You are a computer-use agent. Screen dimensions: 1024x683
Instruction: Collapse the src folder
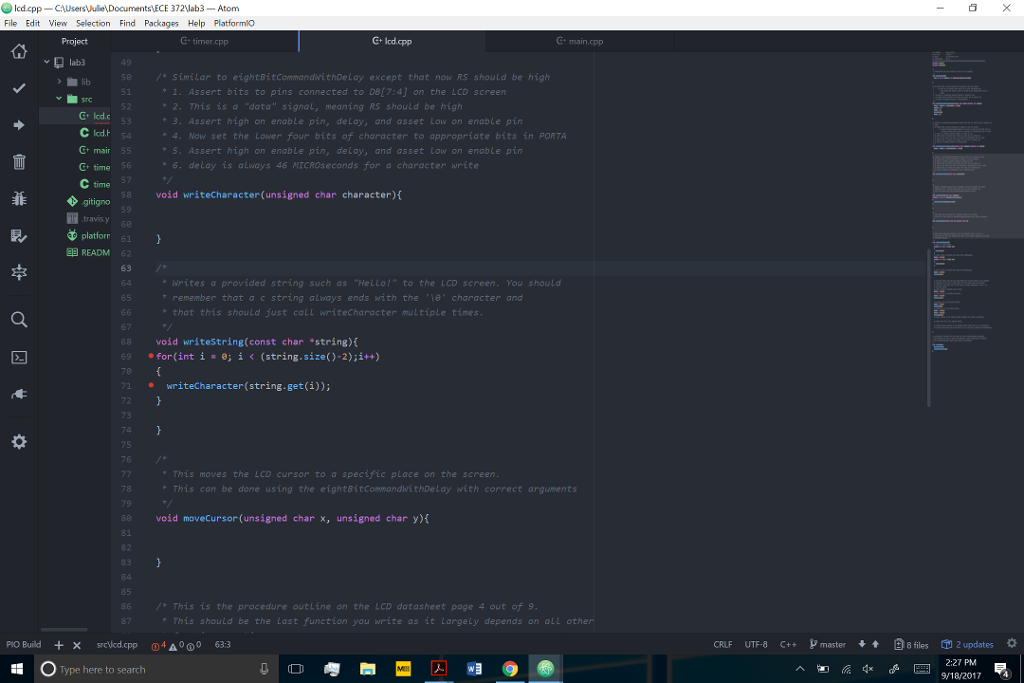pos(58,99)
